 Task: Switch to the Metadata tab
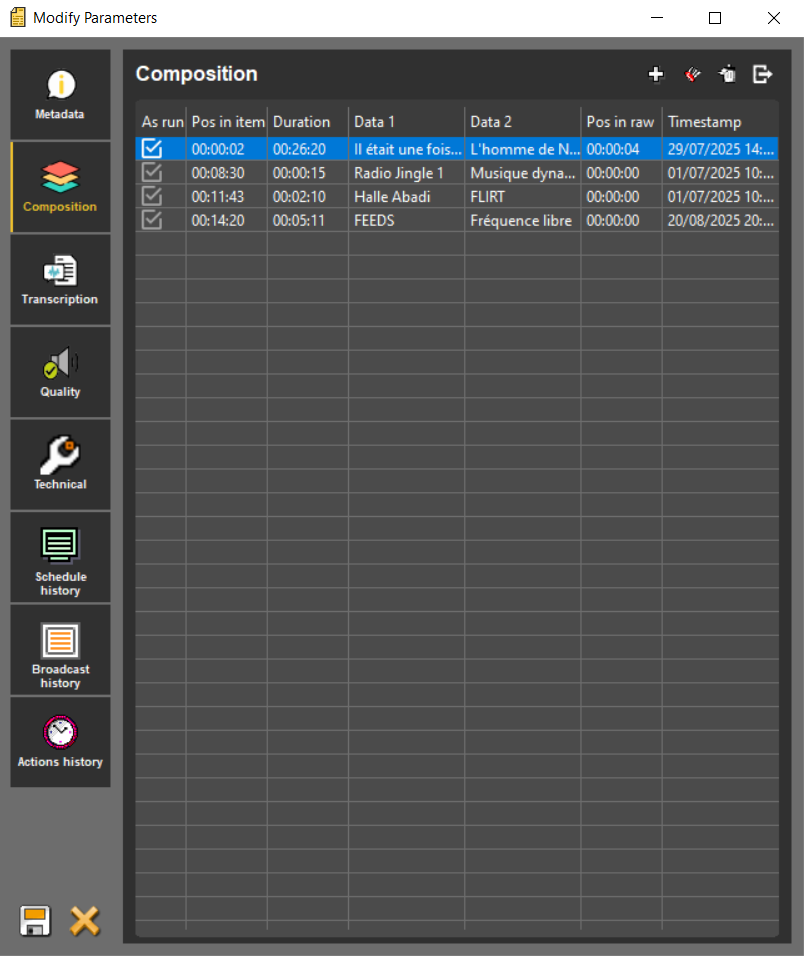coord(60,94)
